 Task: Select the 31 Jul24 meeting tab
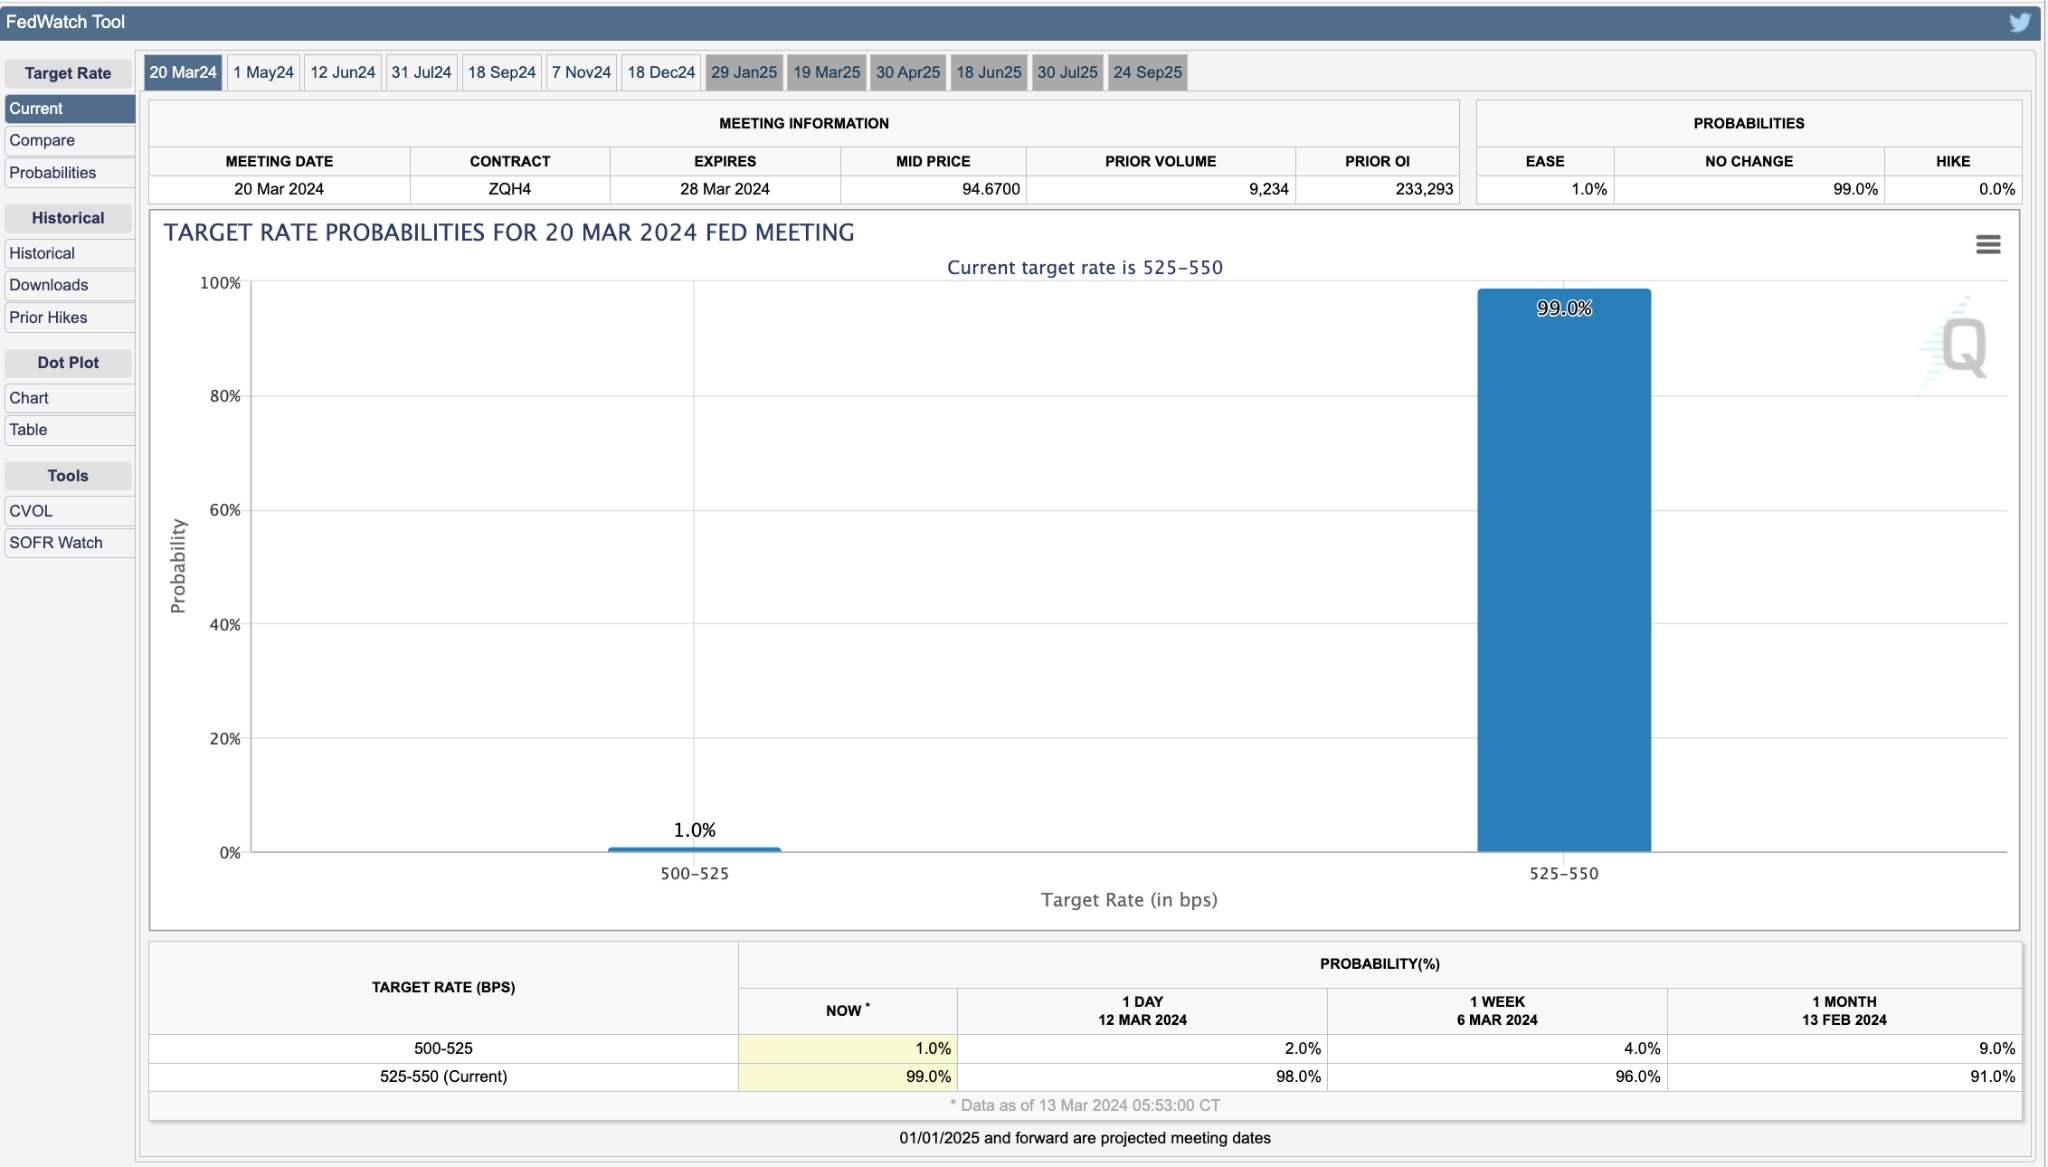click(x=421, y=72)
